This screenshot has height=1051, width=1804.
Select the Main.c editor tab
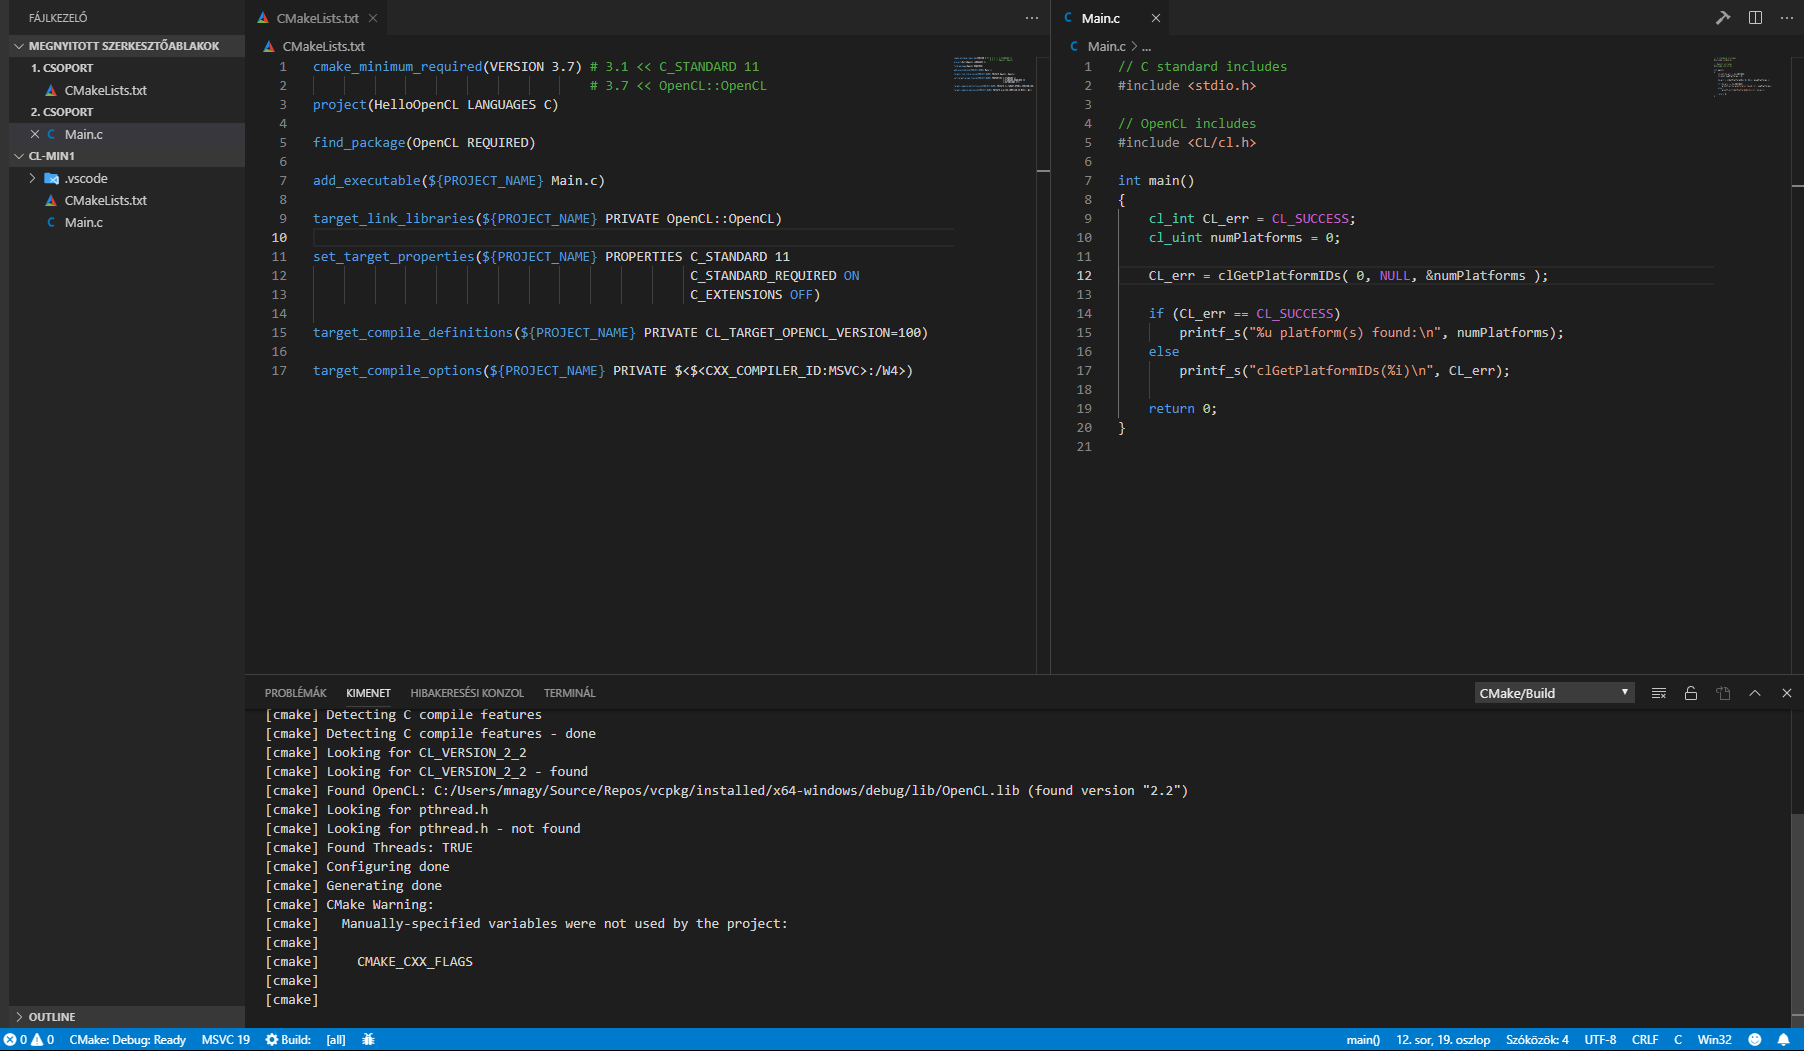click(1100, 18)
